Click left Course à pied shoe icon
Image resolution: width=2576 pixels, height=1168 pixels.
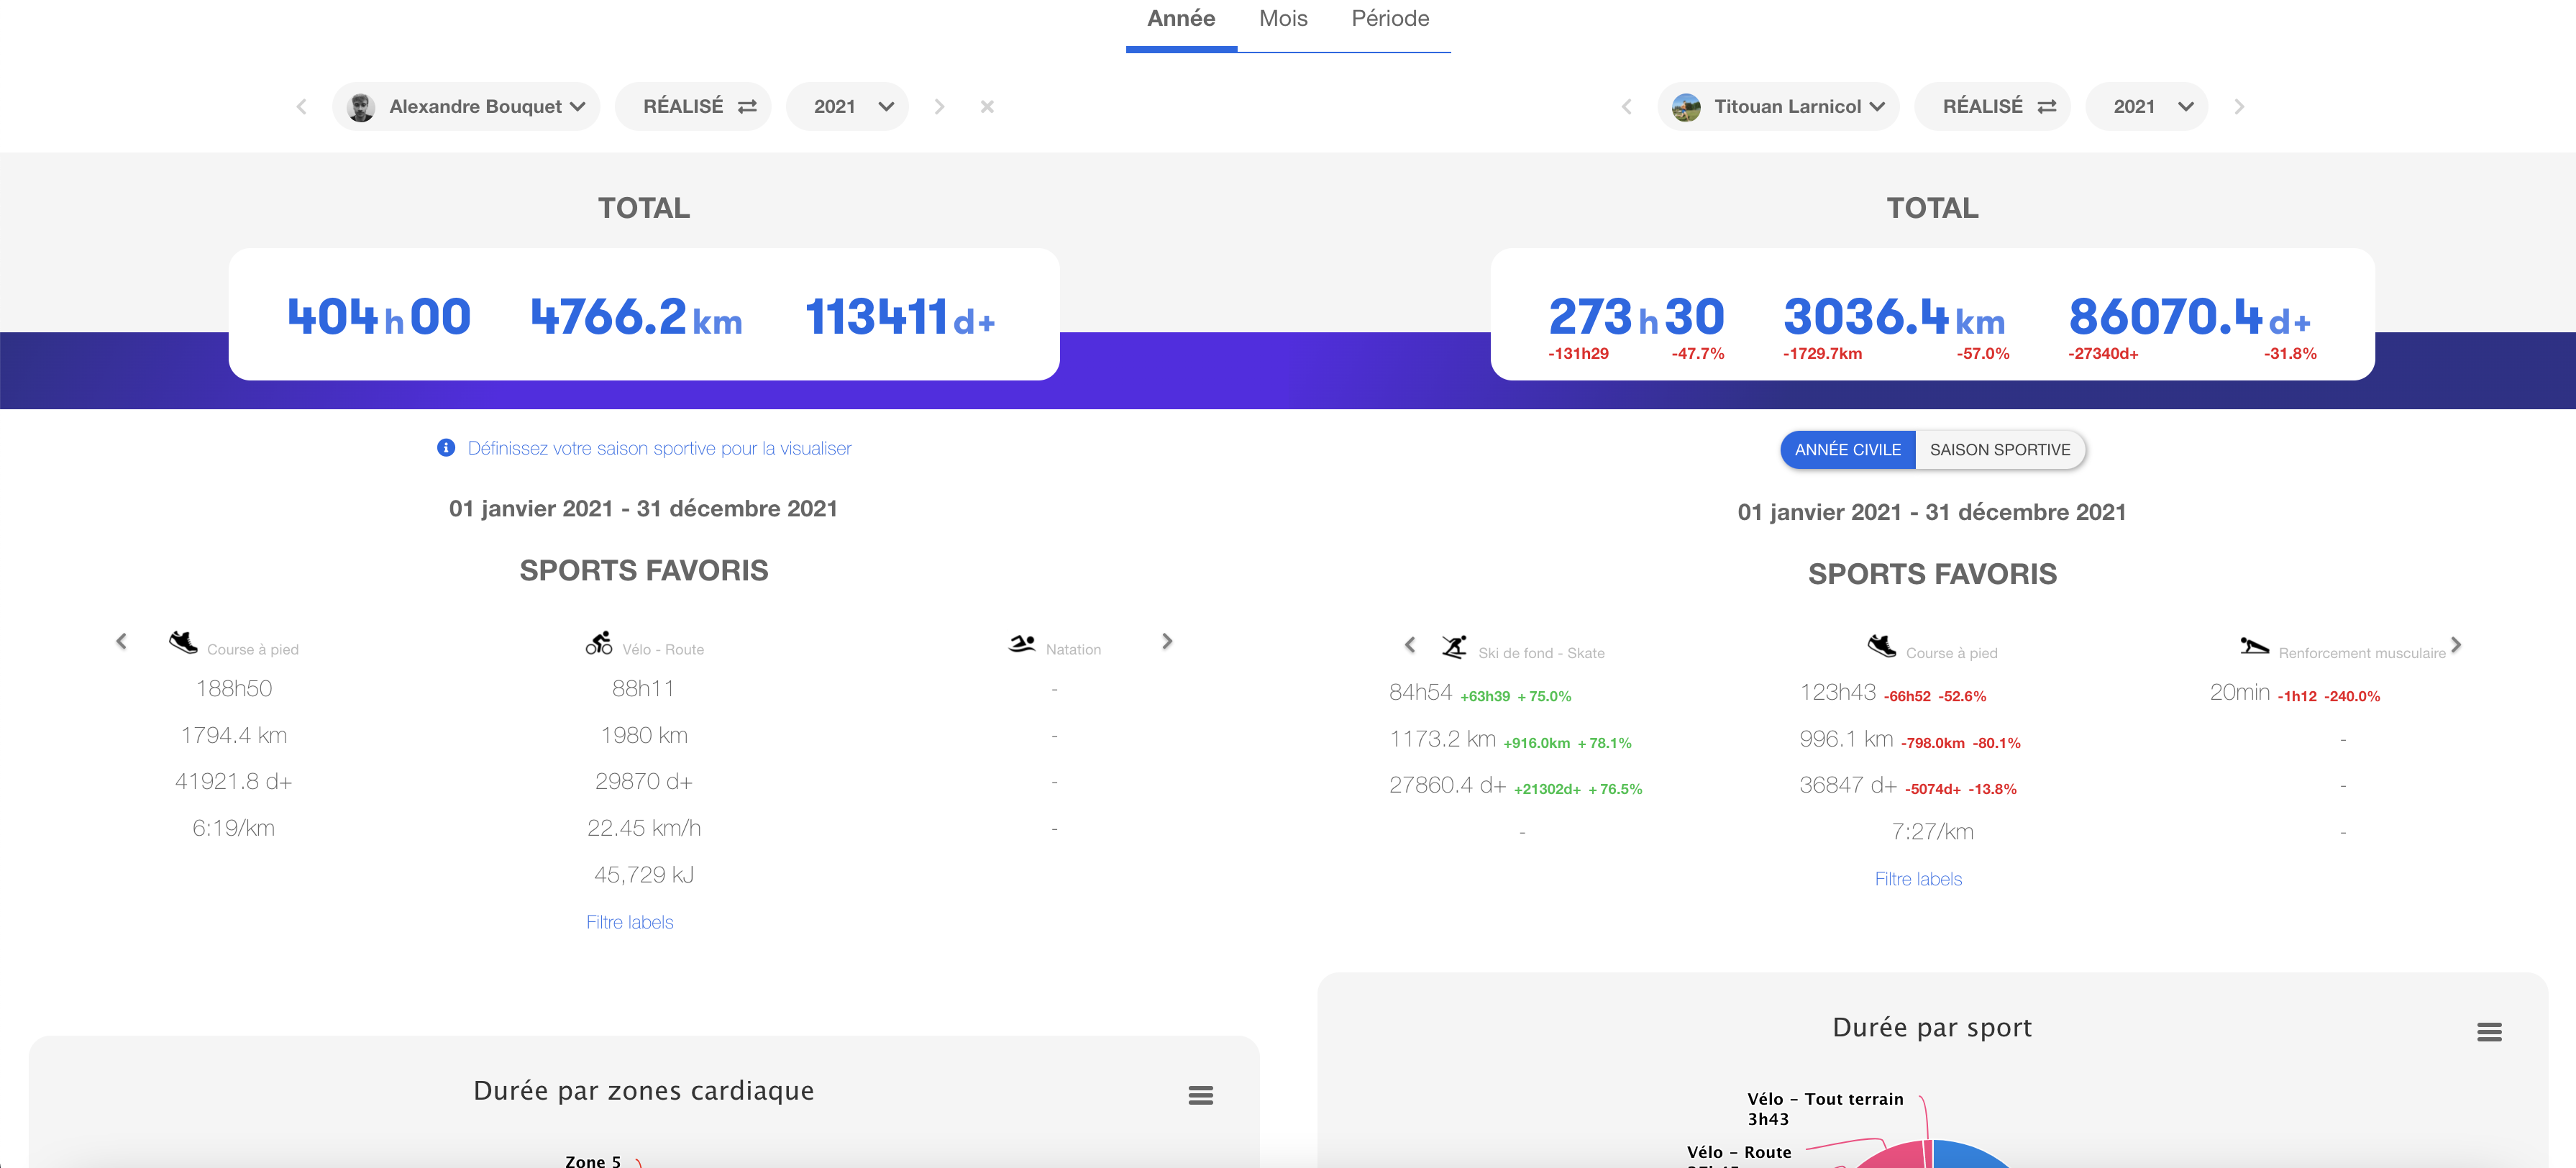pos(183,642)
